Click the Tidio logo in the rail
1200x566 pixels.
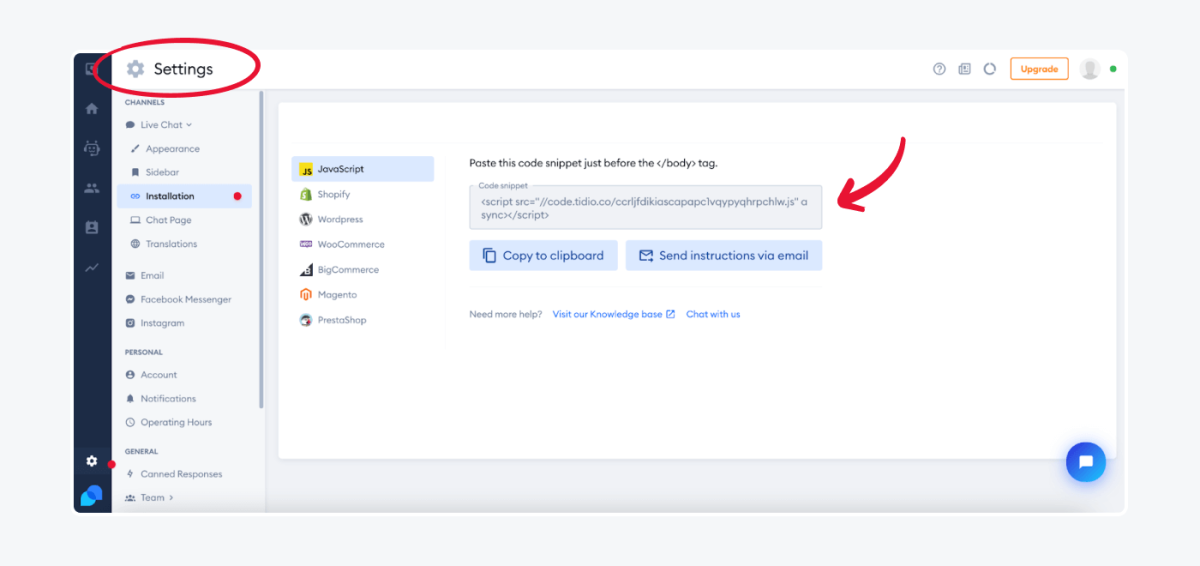pyautogui.click(x=92, y=495)
